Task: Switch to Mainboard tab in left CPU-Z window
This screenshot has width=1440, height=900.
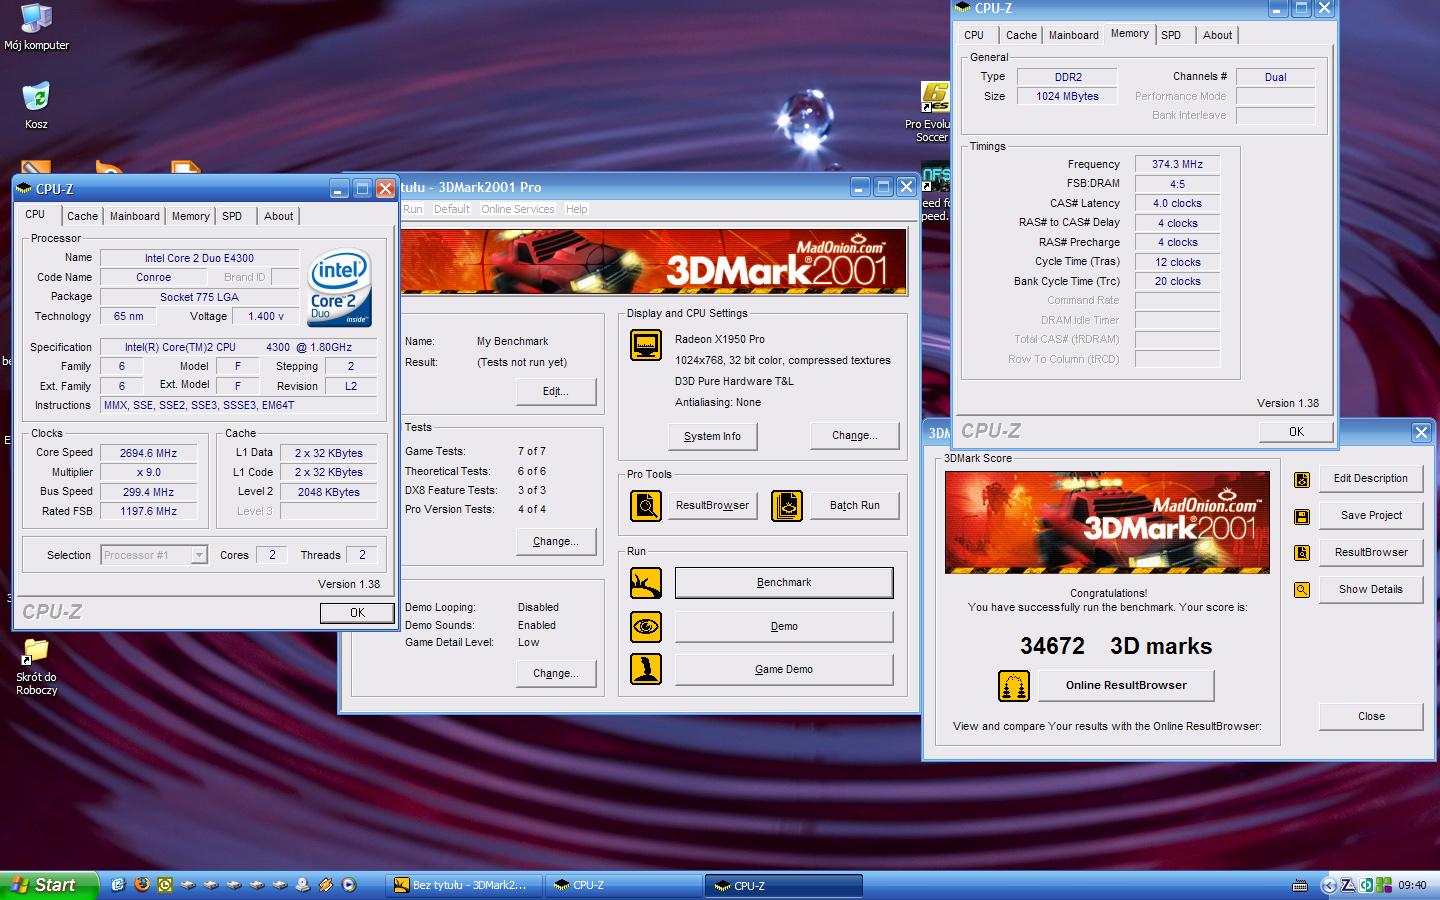Action: pos(134,216)
